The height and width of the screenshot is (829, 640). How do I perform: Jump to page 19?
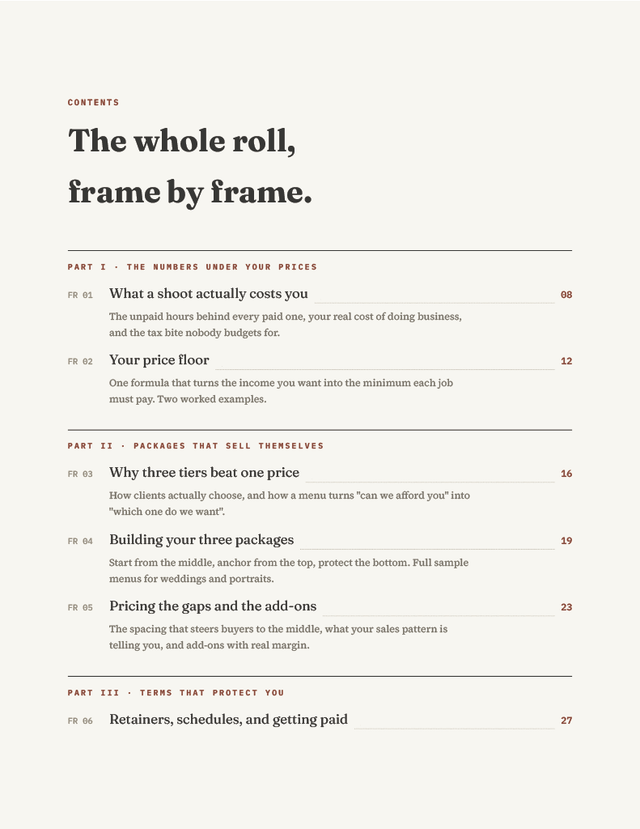click(566, 541)
